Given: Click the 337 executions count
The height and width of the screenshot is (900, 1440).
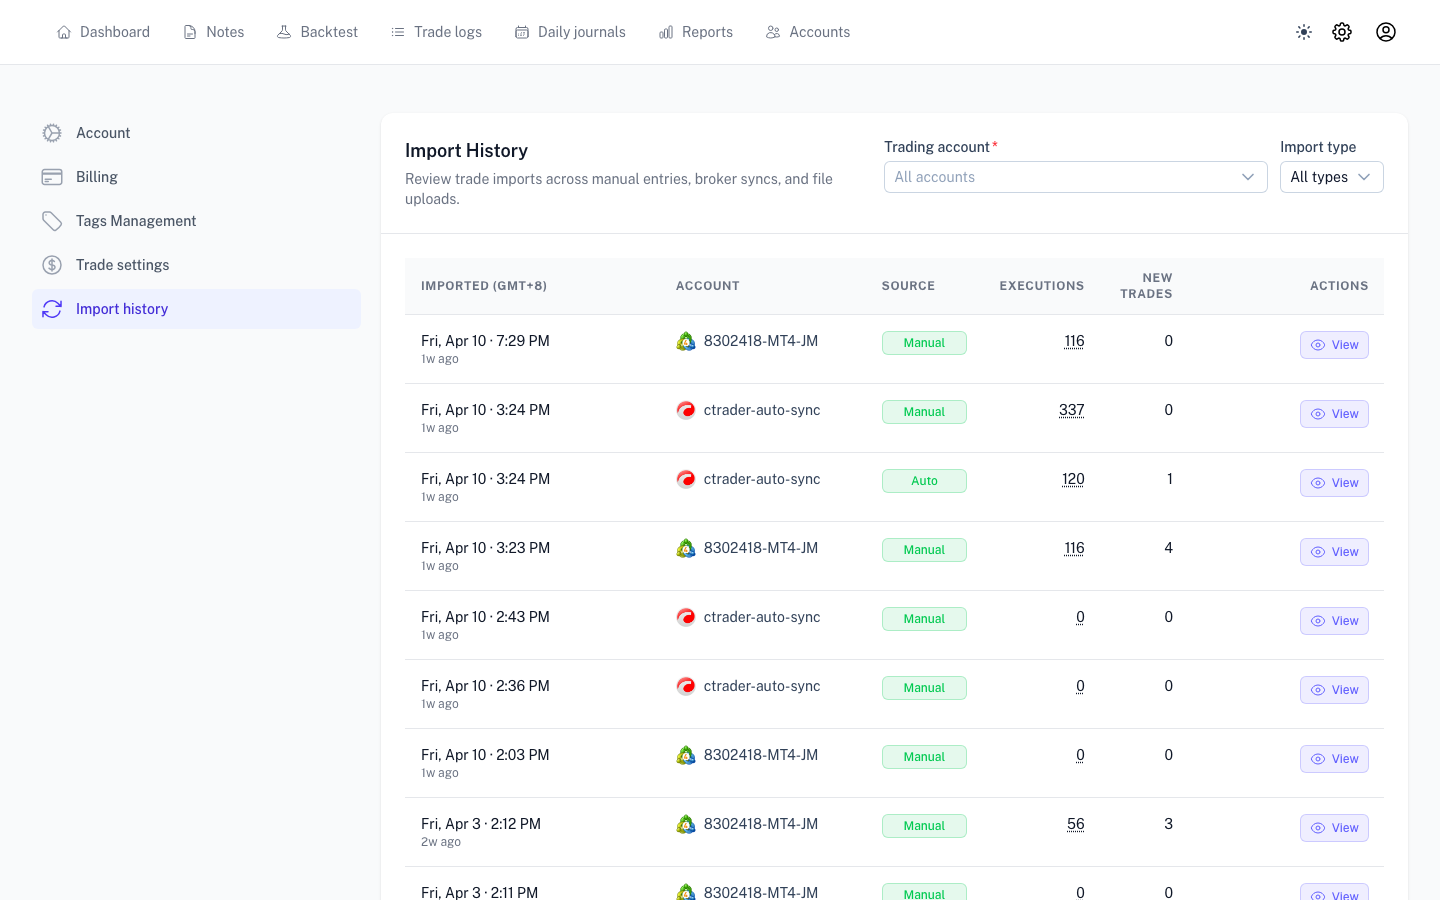Looking at the screenshot, I should coord(1071,410).
